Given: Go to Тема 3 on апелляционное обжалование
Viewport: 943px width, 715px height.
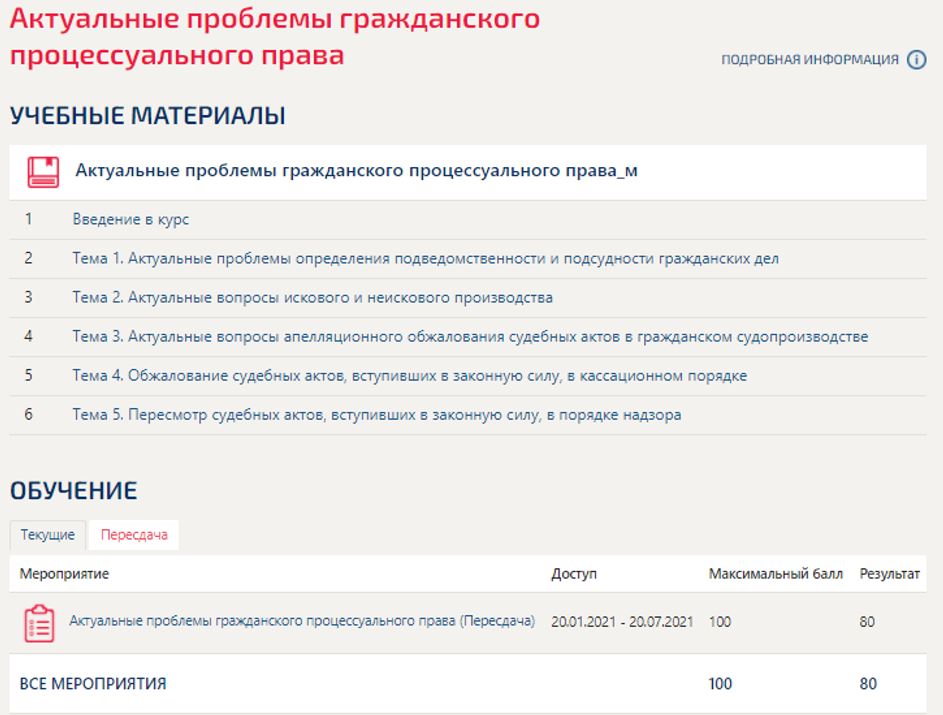Looking at the screenshot, I should (470, 336).
